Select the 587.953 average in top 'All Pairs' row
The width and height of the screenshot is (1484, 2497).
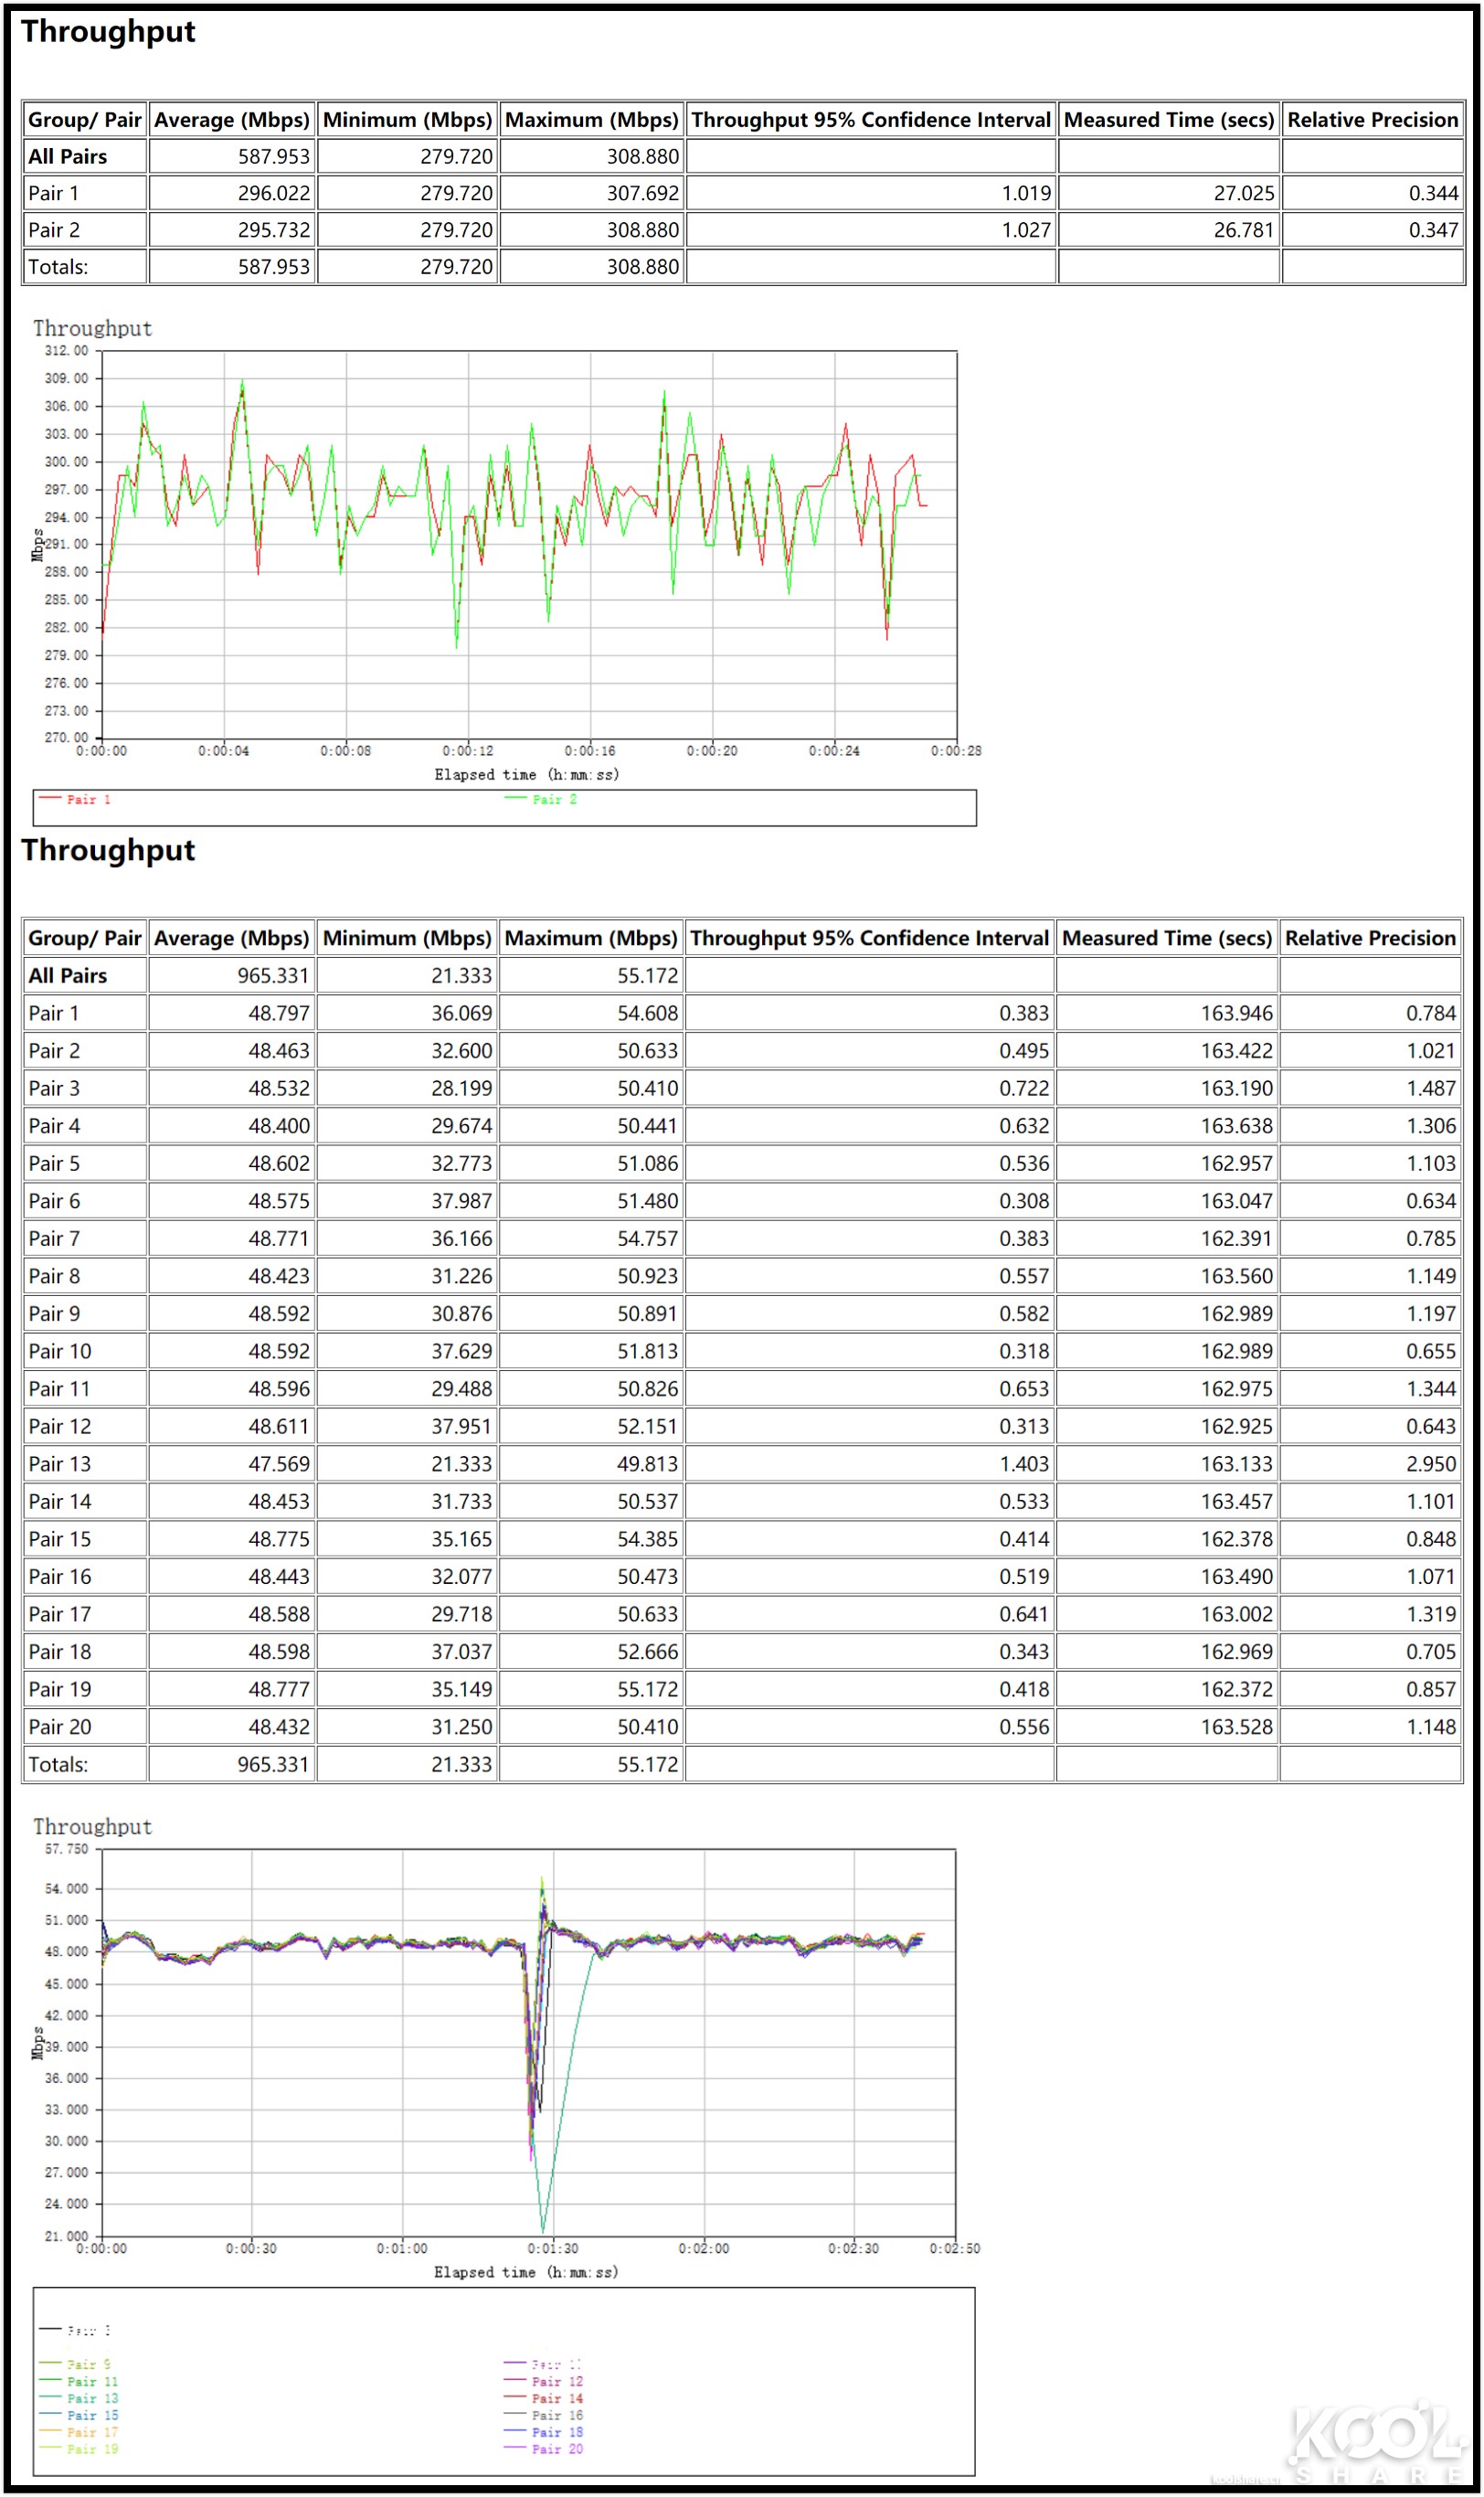[x=273, y=156]
